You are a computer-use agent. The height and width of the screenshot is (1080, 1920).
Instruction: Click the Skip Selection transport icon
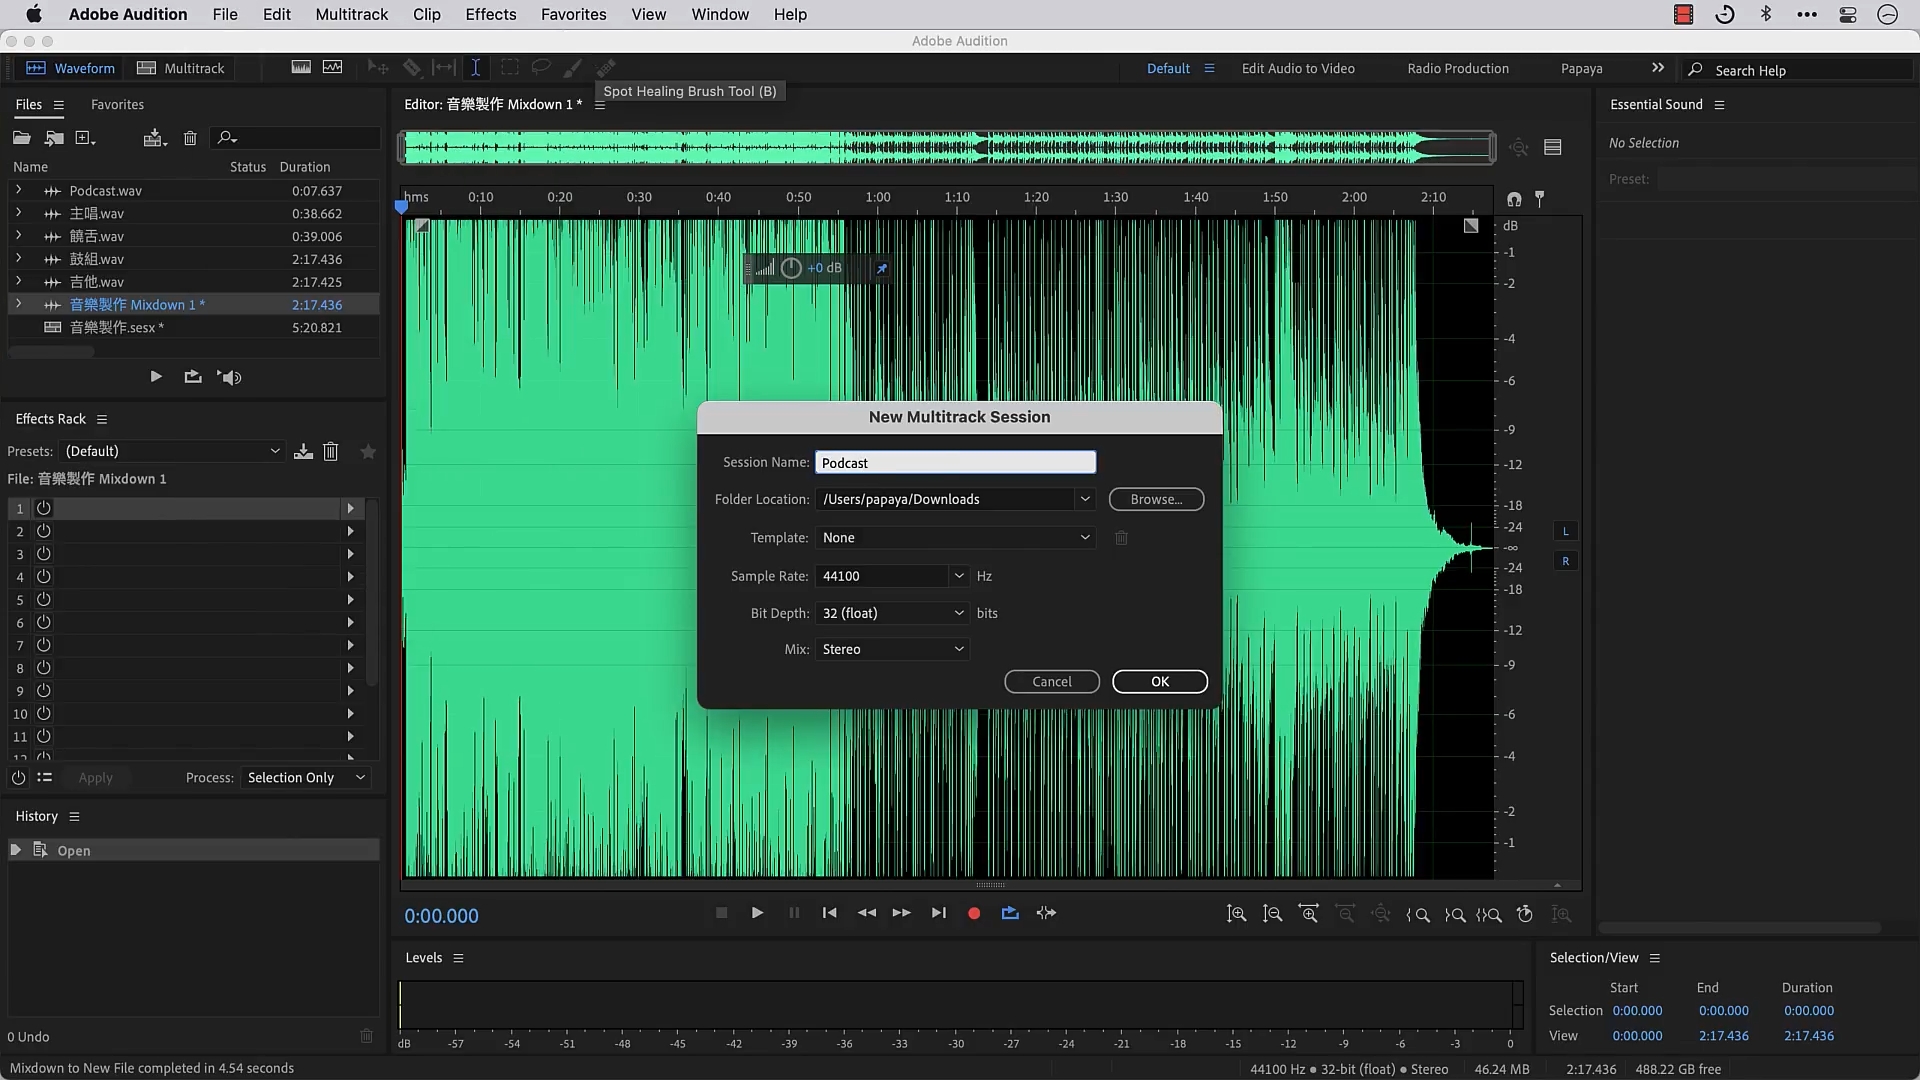(1046, 913)
